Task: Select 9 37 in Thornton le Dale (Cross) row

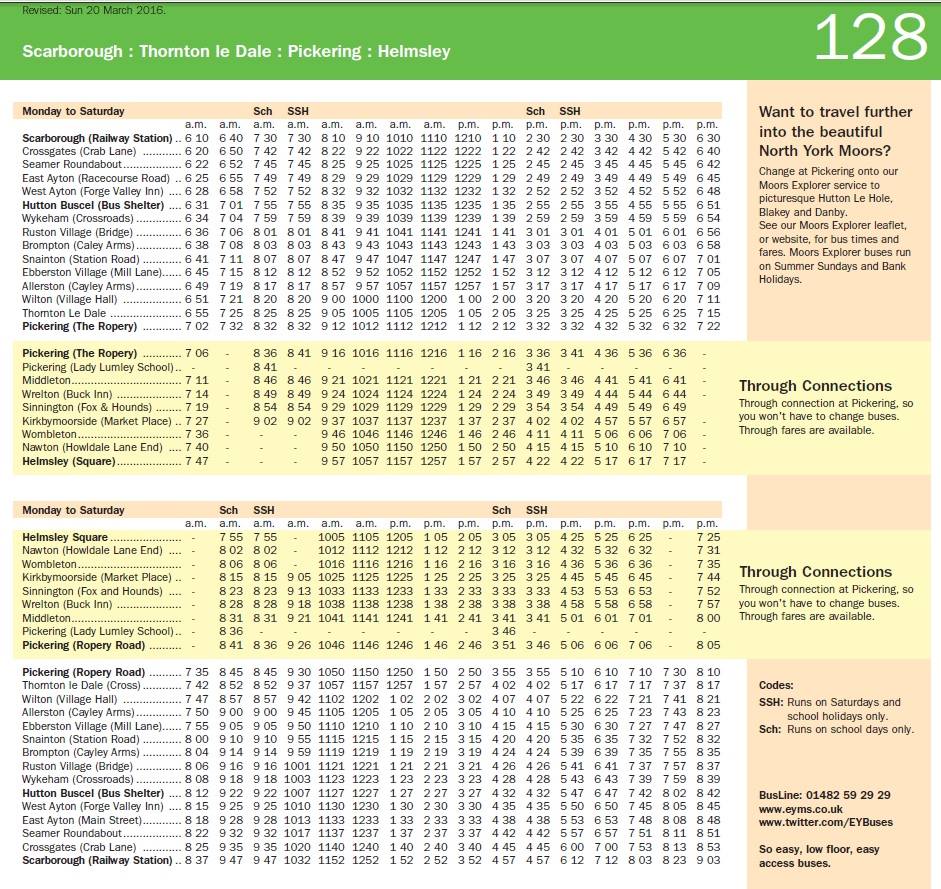Action: coord(299,686)
